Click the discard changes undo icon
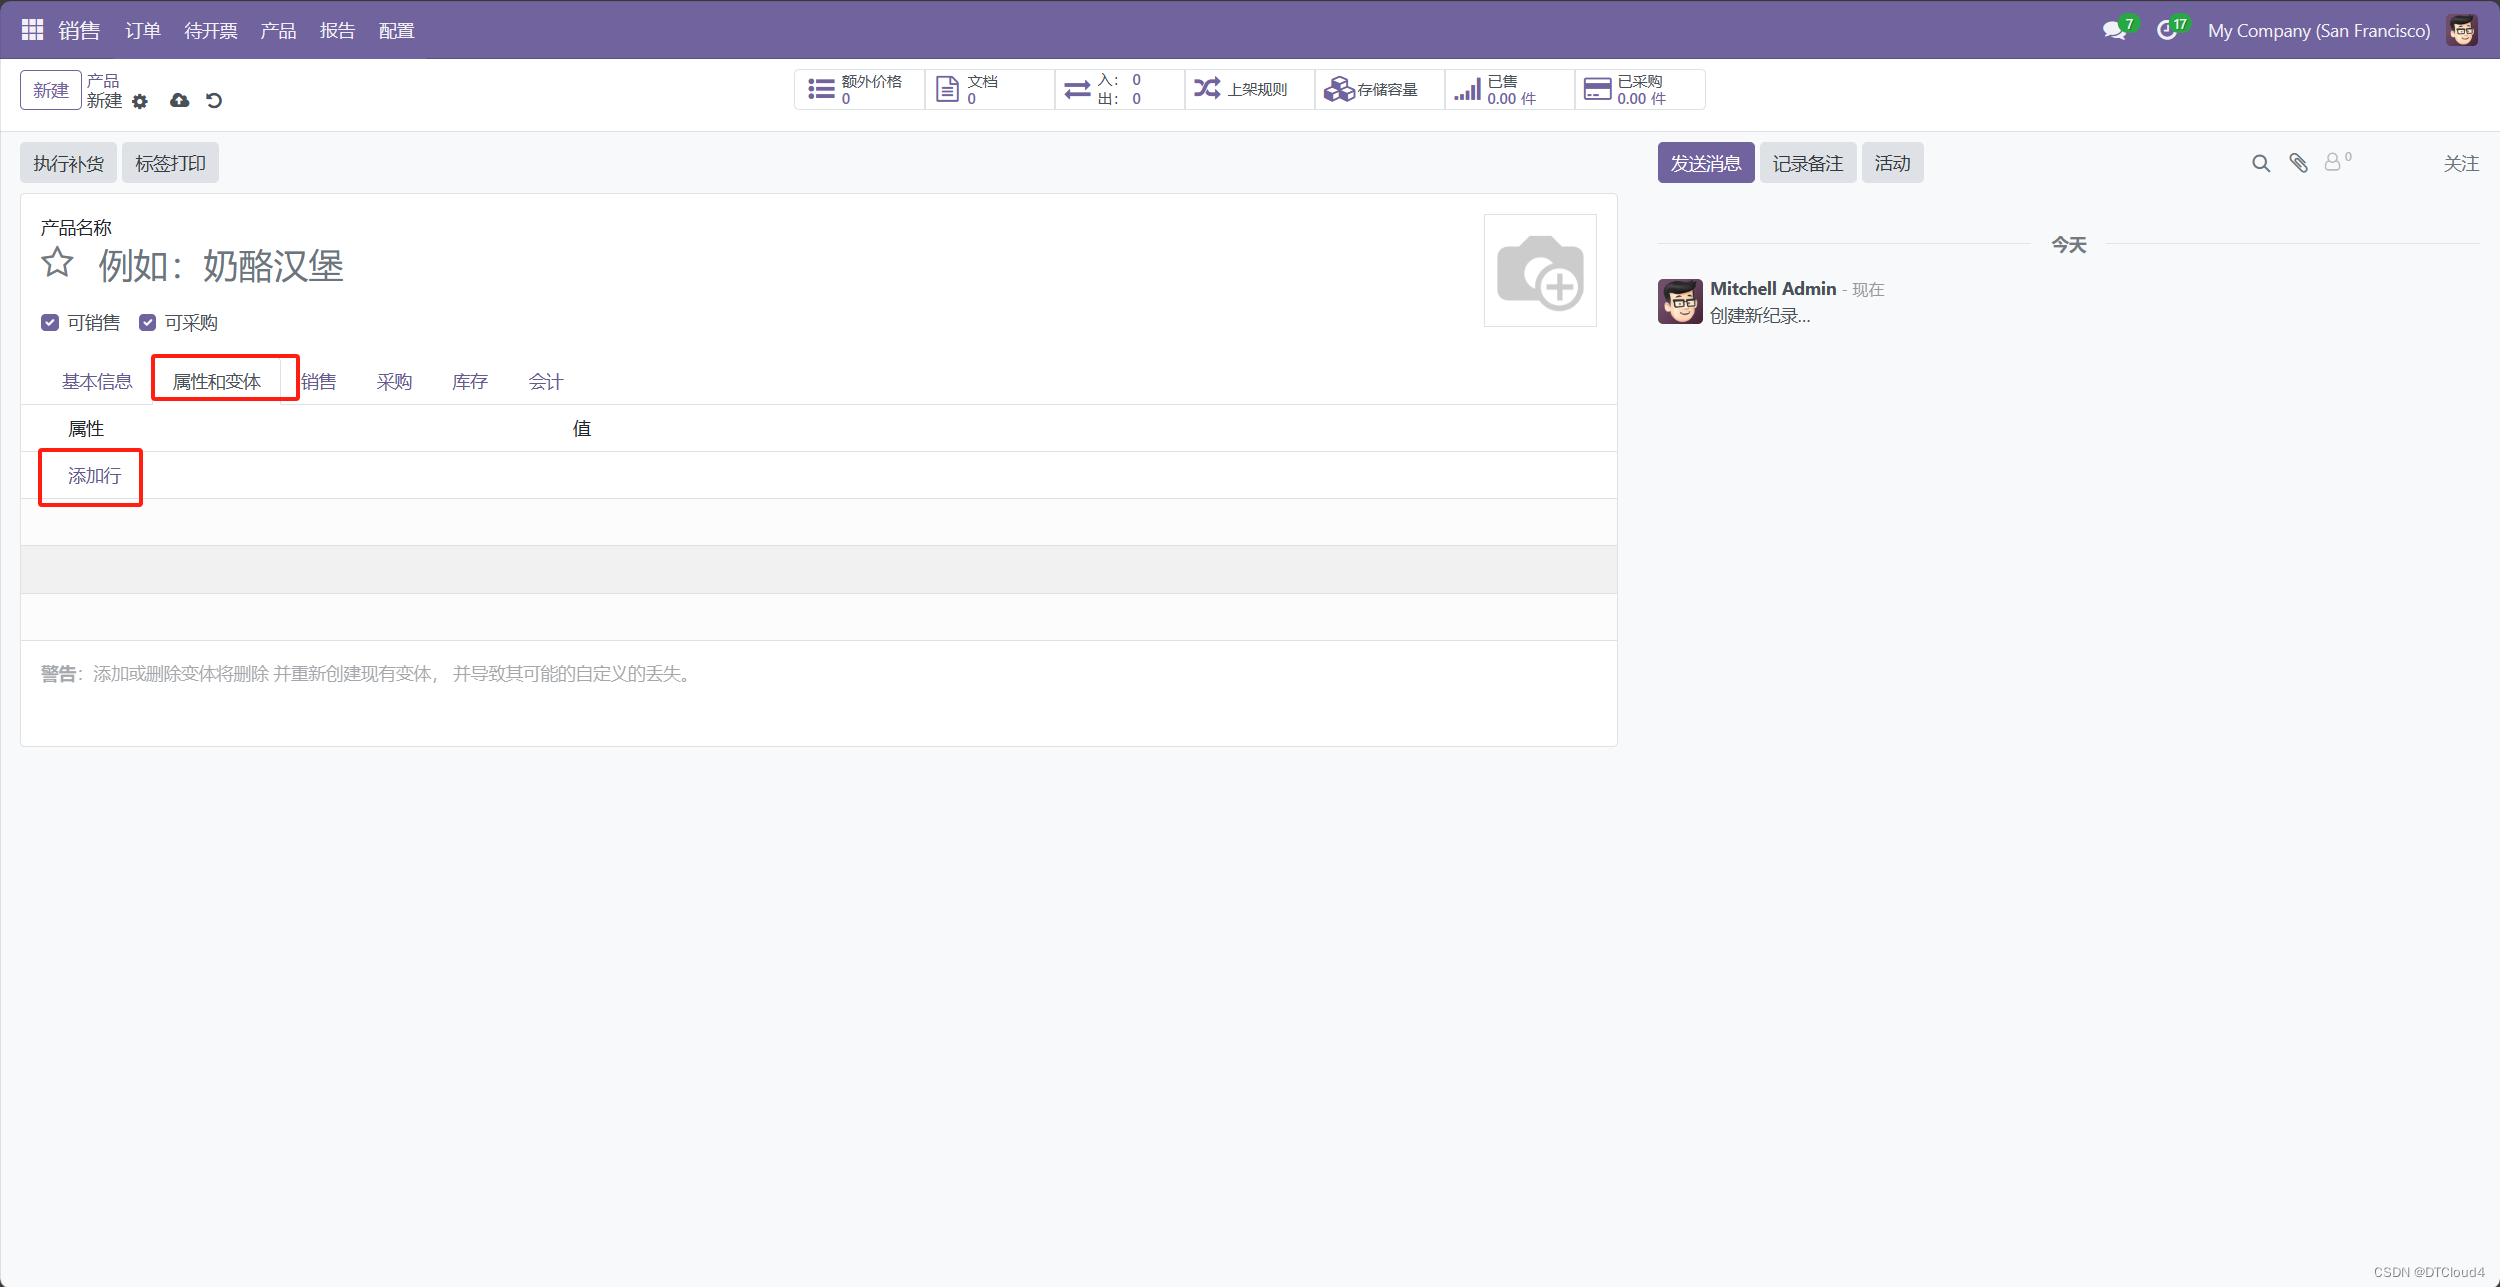2500x1287 pixels. [214, 100]
